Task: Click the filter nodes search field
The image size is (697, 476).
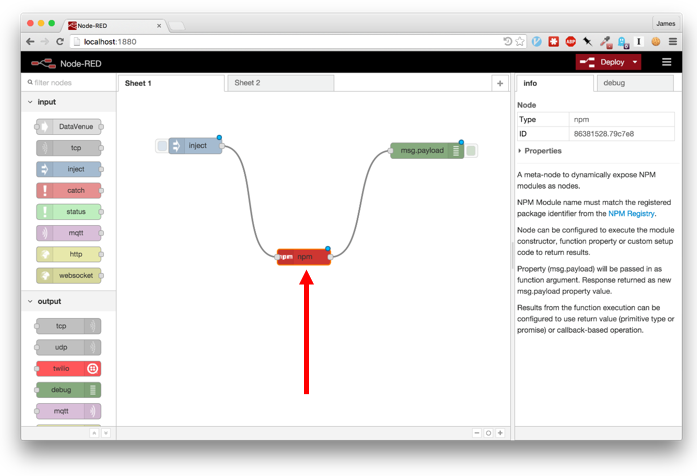Action: tap(70, 83)
